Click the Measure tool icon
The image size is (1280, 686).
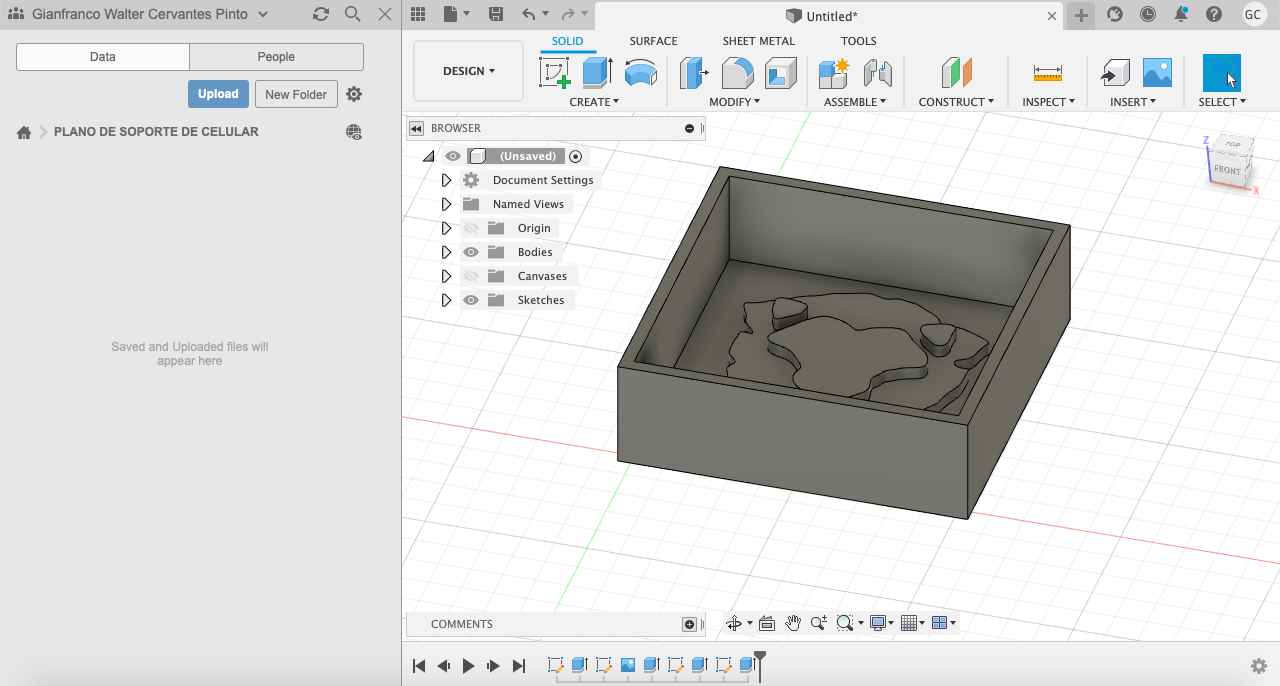tap(1048, 73)
